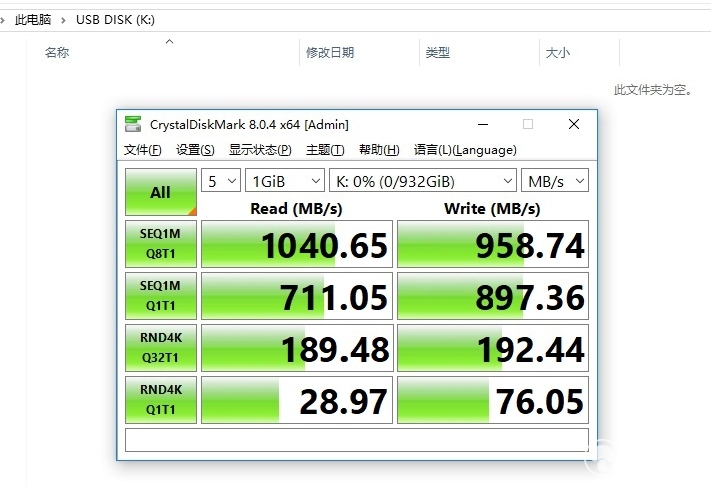Open the test count dropdown showing 5
The width and height of the screenshot is (711, 486).
(x=221, y=181)
